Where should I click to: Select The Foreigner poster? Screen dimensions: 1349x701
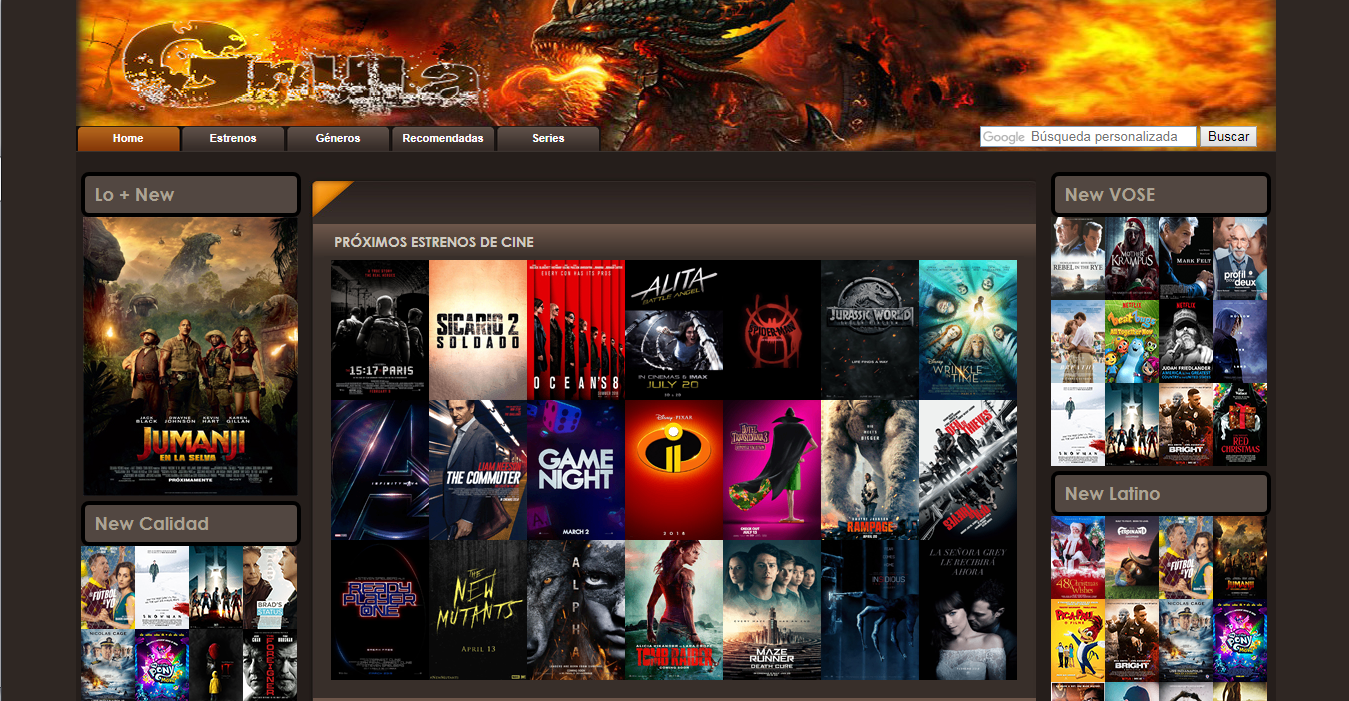coord(270,665)
